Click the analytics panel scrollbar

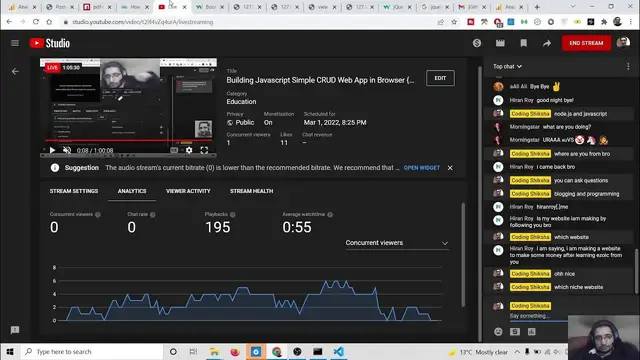click(463, 255)
